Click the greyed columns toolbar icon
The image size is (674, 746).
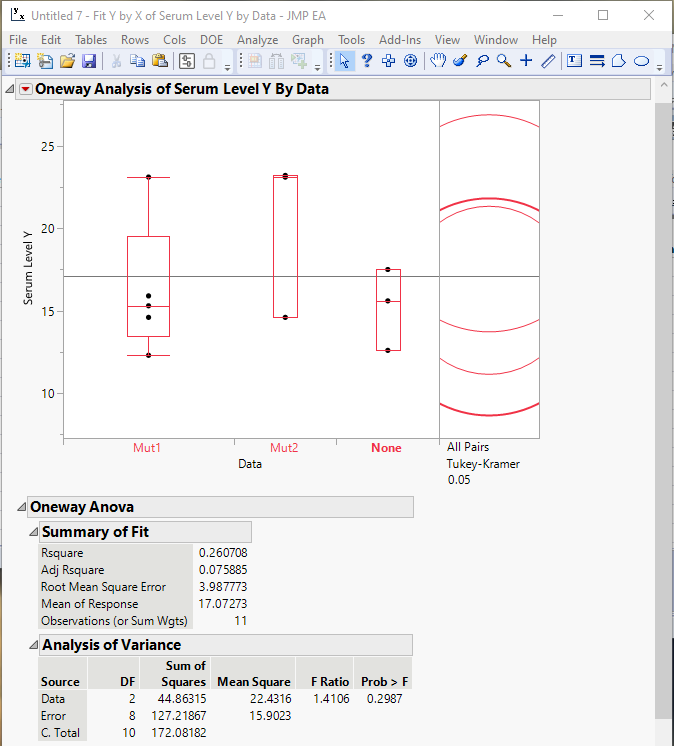(276, 61)
